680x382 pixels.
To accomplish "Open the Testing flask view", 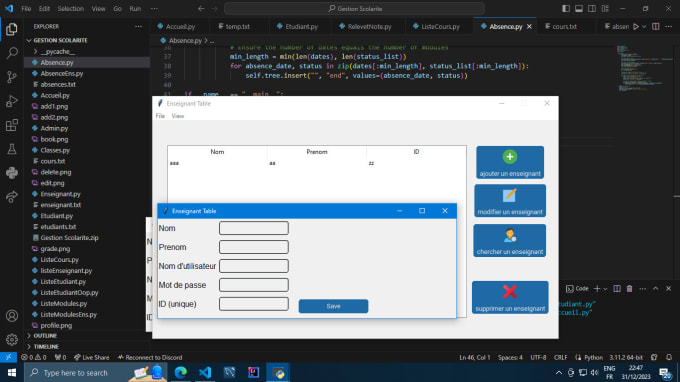I will pos(12,149).
